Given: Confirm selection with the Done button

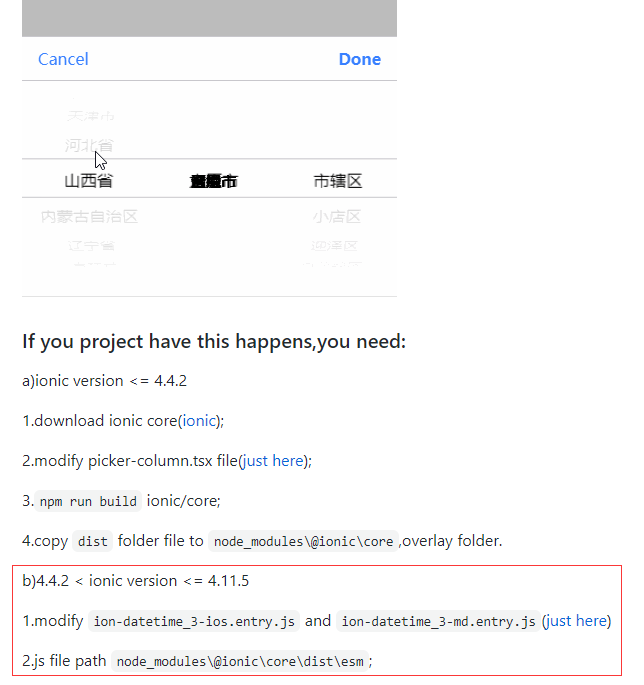Looking at the screenshot, I should click(360, 59).
